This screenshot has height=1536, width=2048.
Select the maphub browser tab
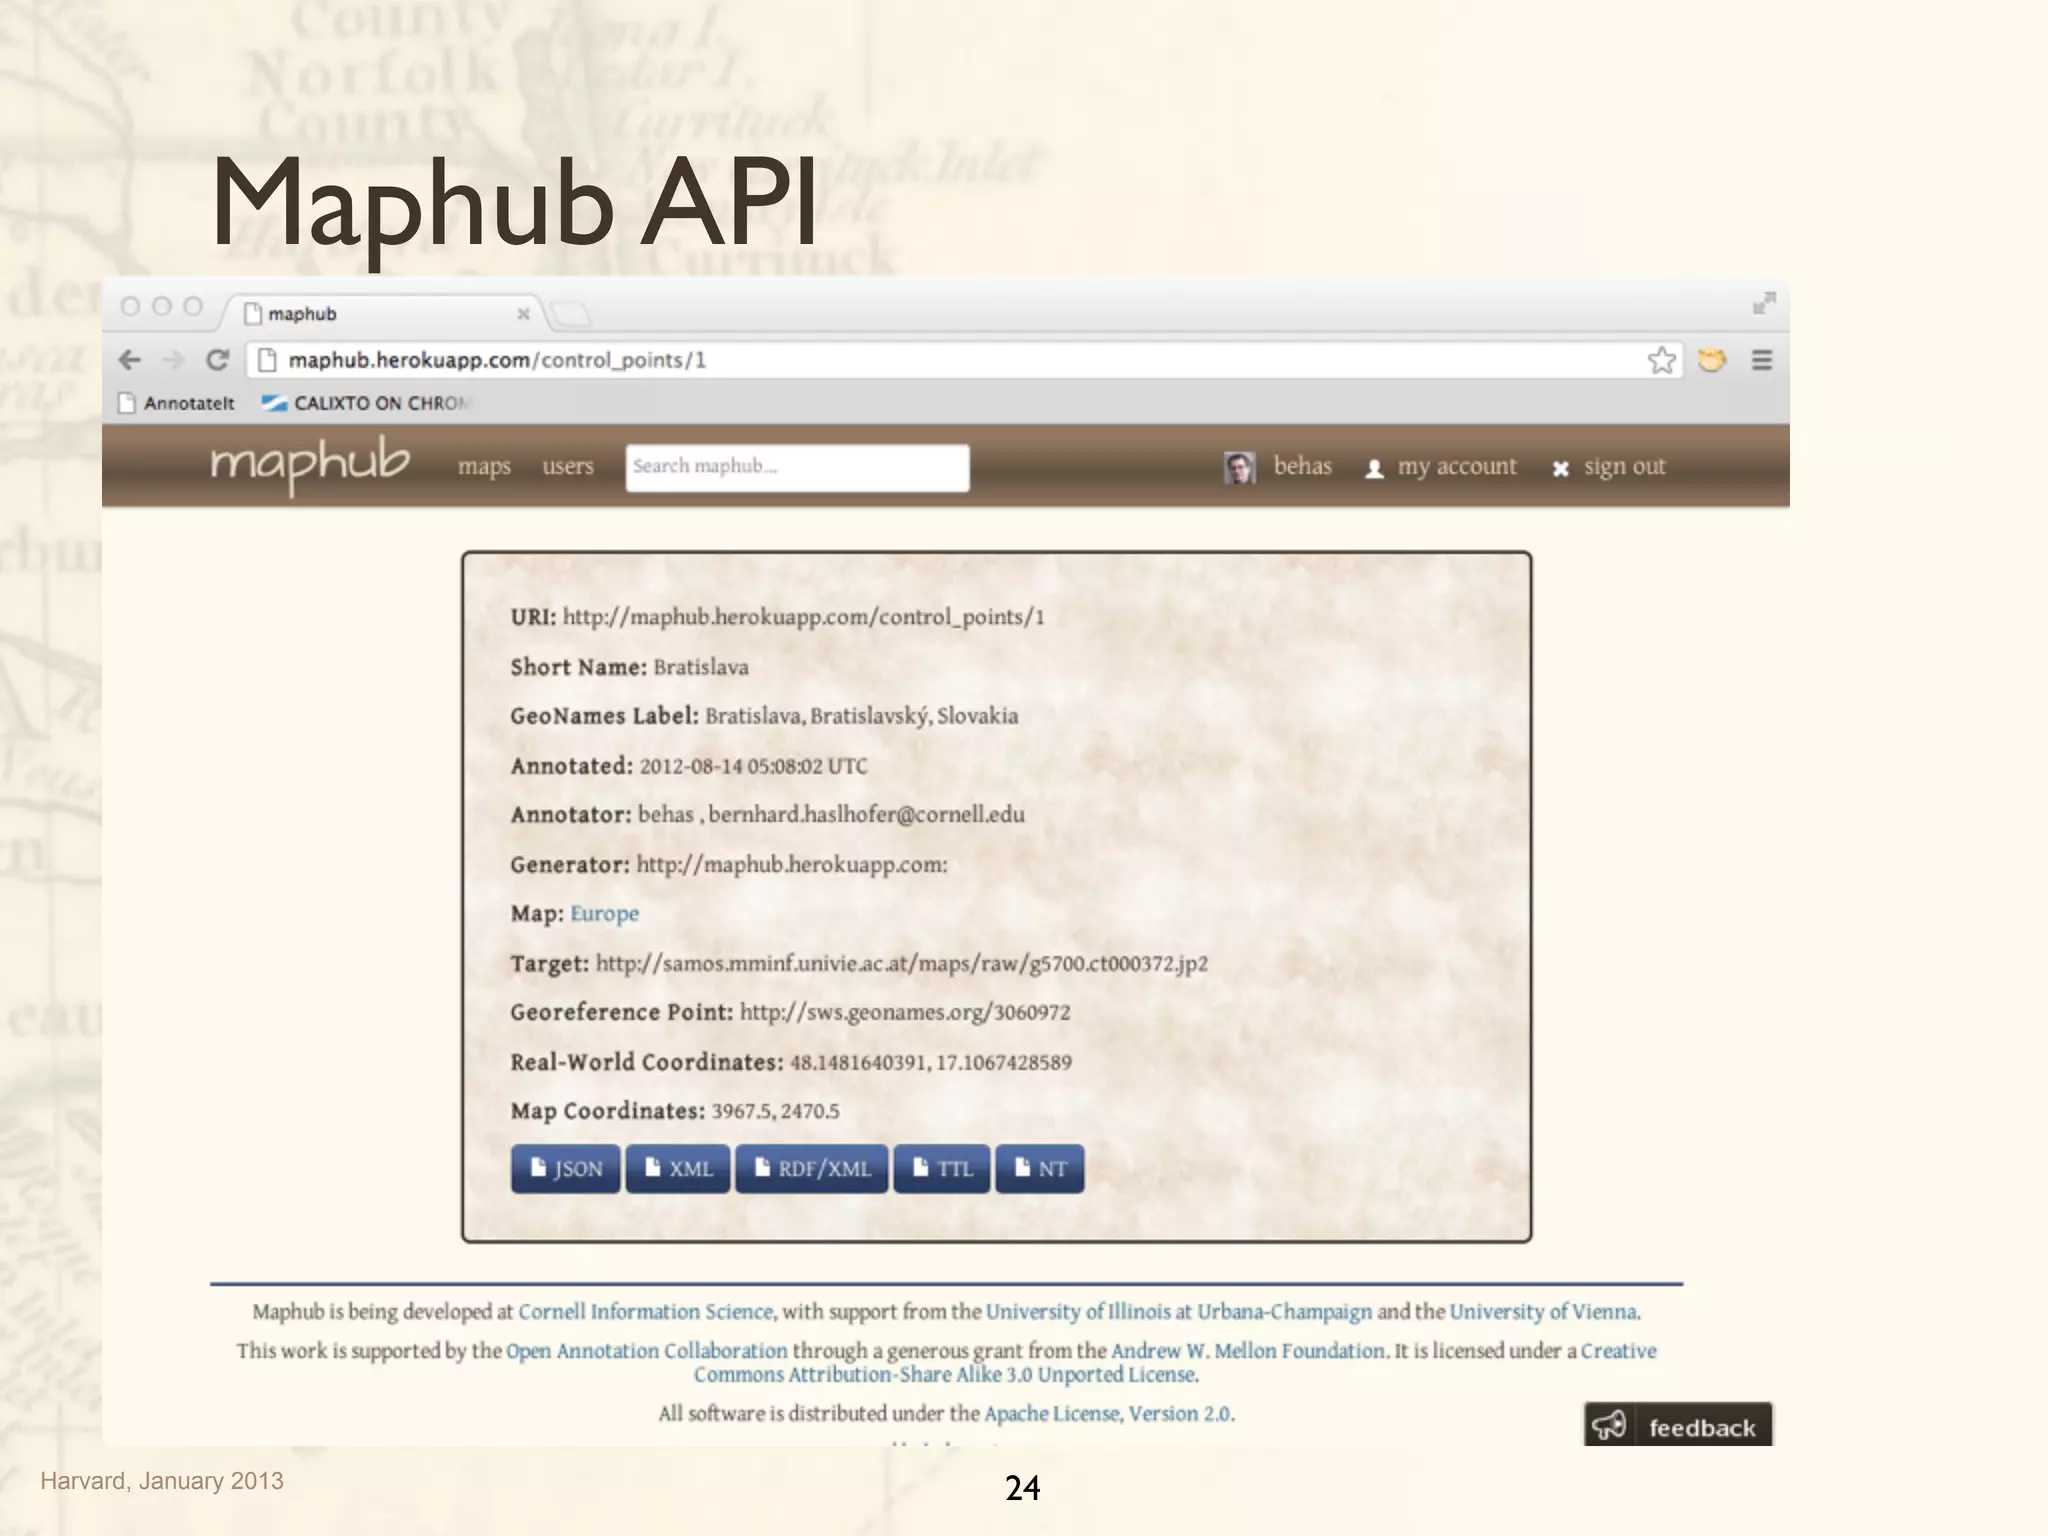tap(385, 314)
